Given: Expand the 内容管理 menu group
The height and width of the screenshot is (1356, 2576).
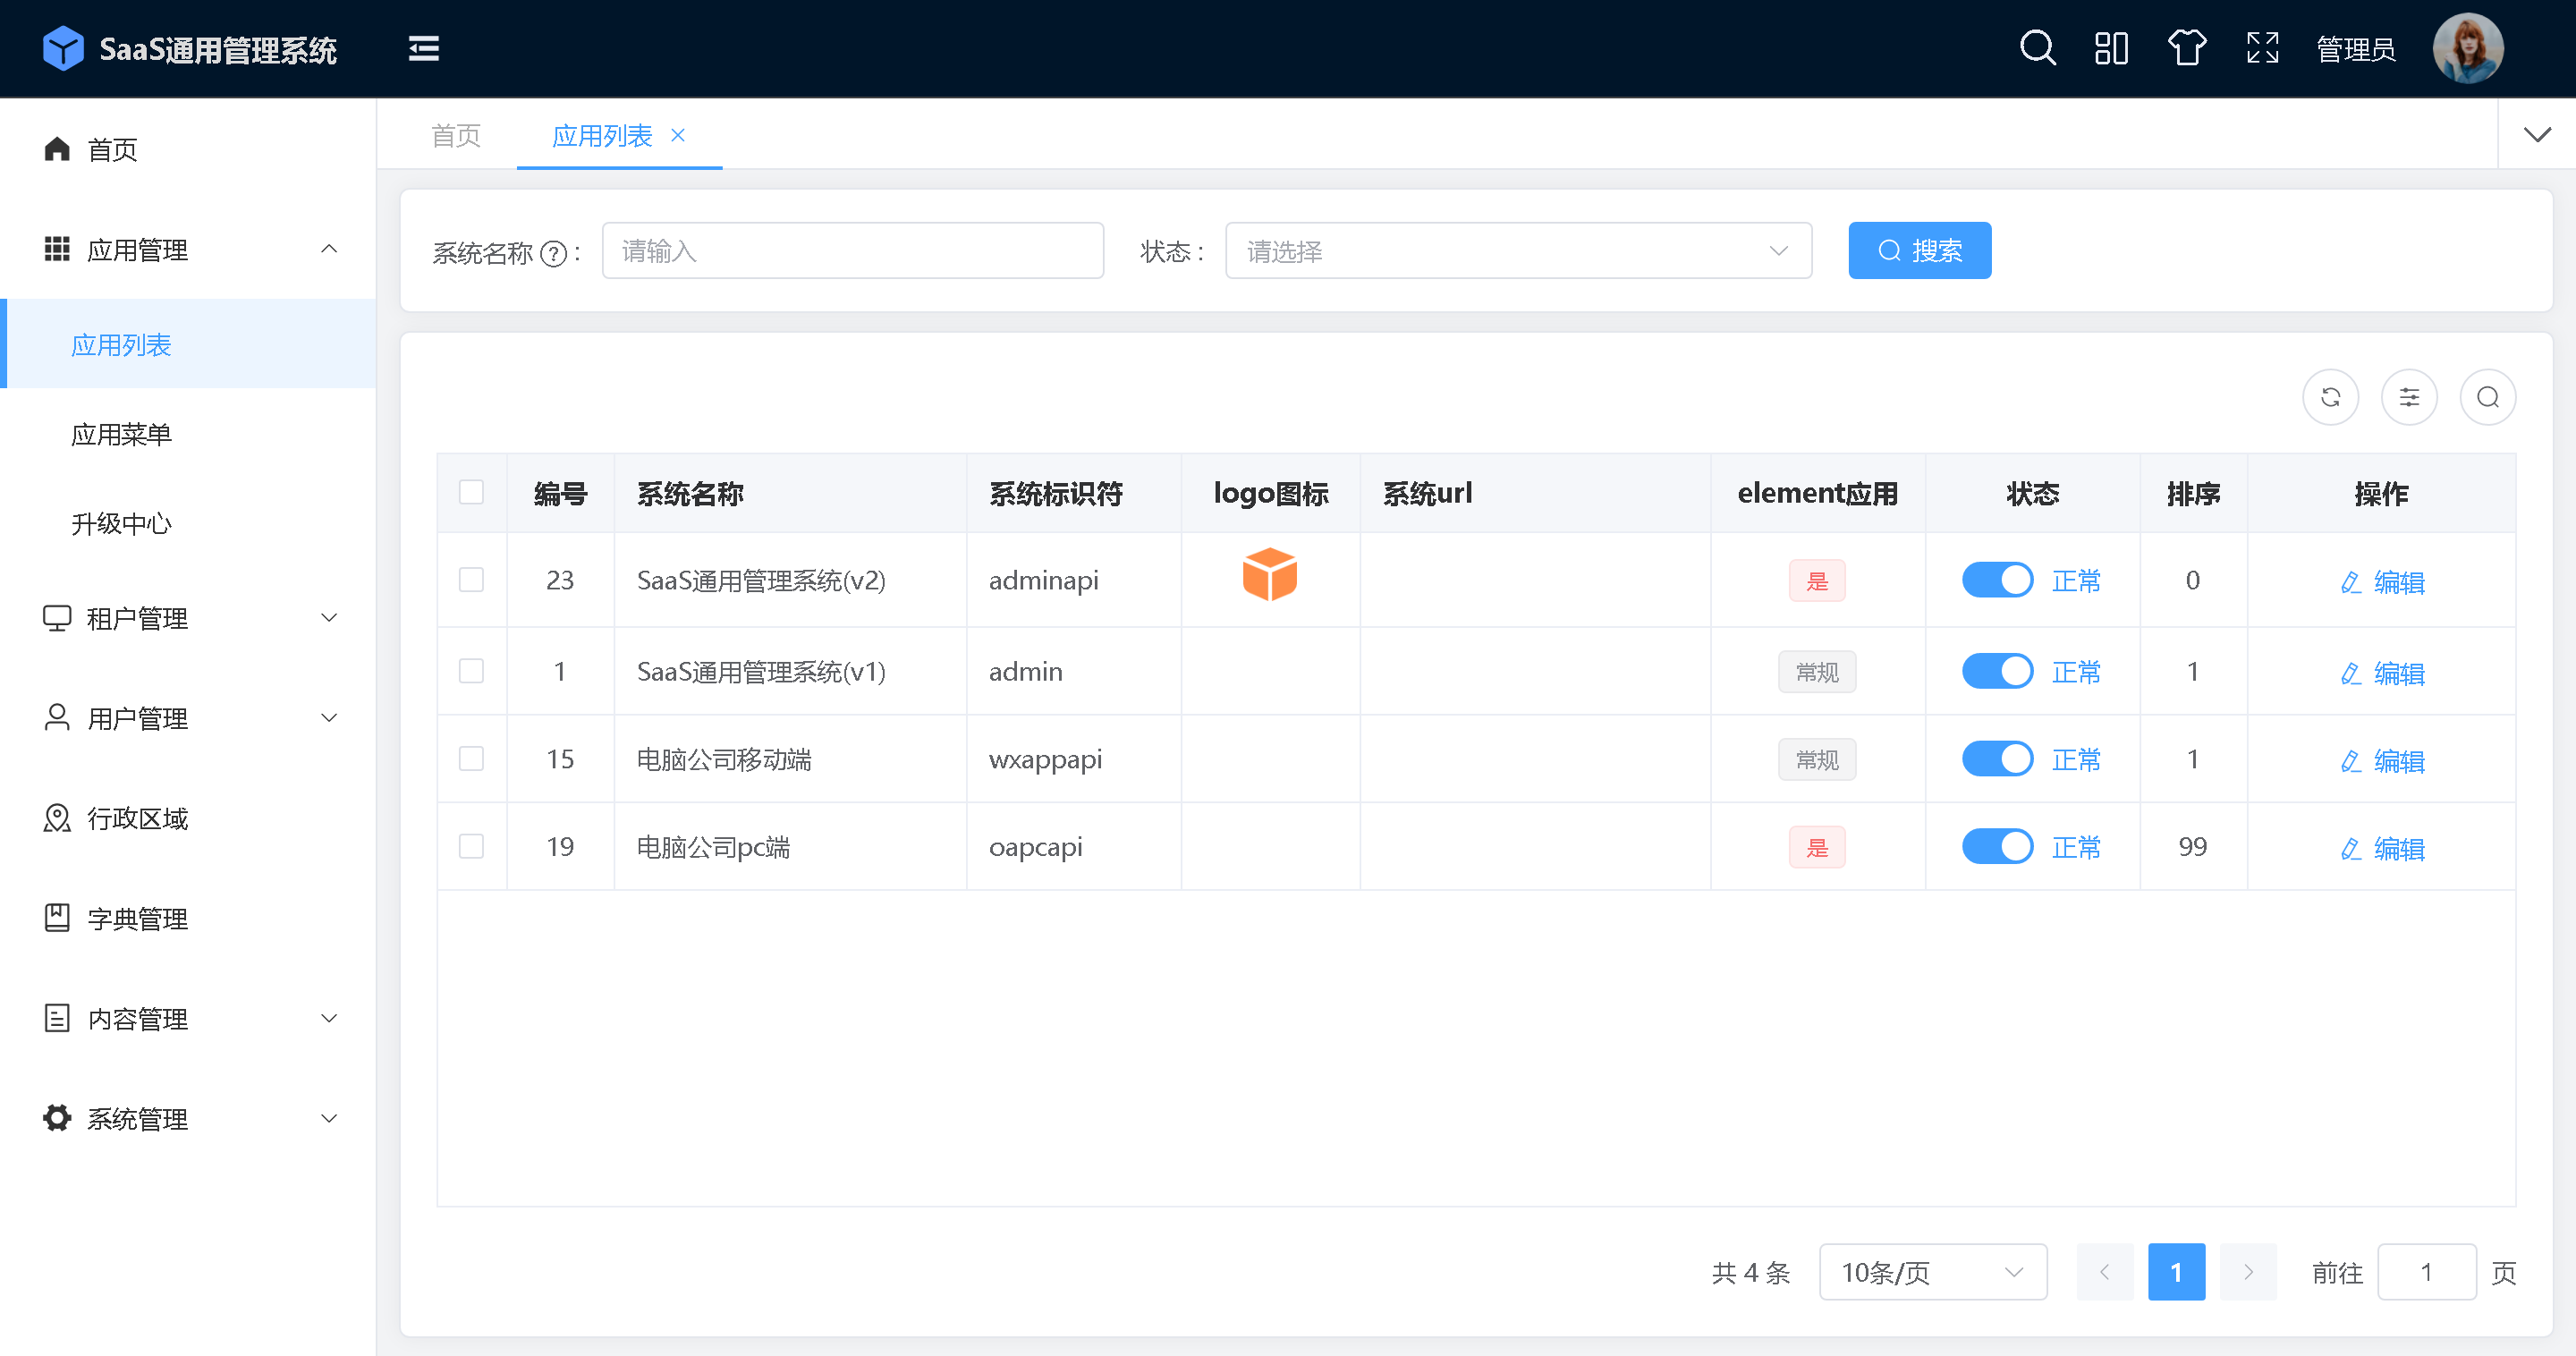Looking at the screenshot, I should (329, 1018).
